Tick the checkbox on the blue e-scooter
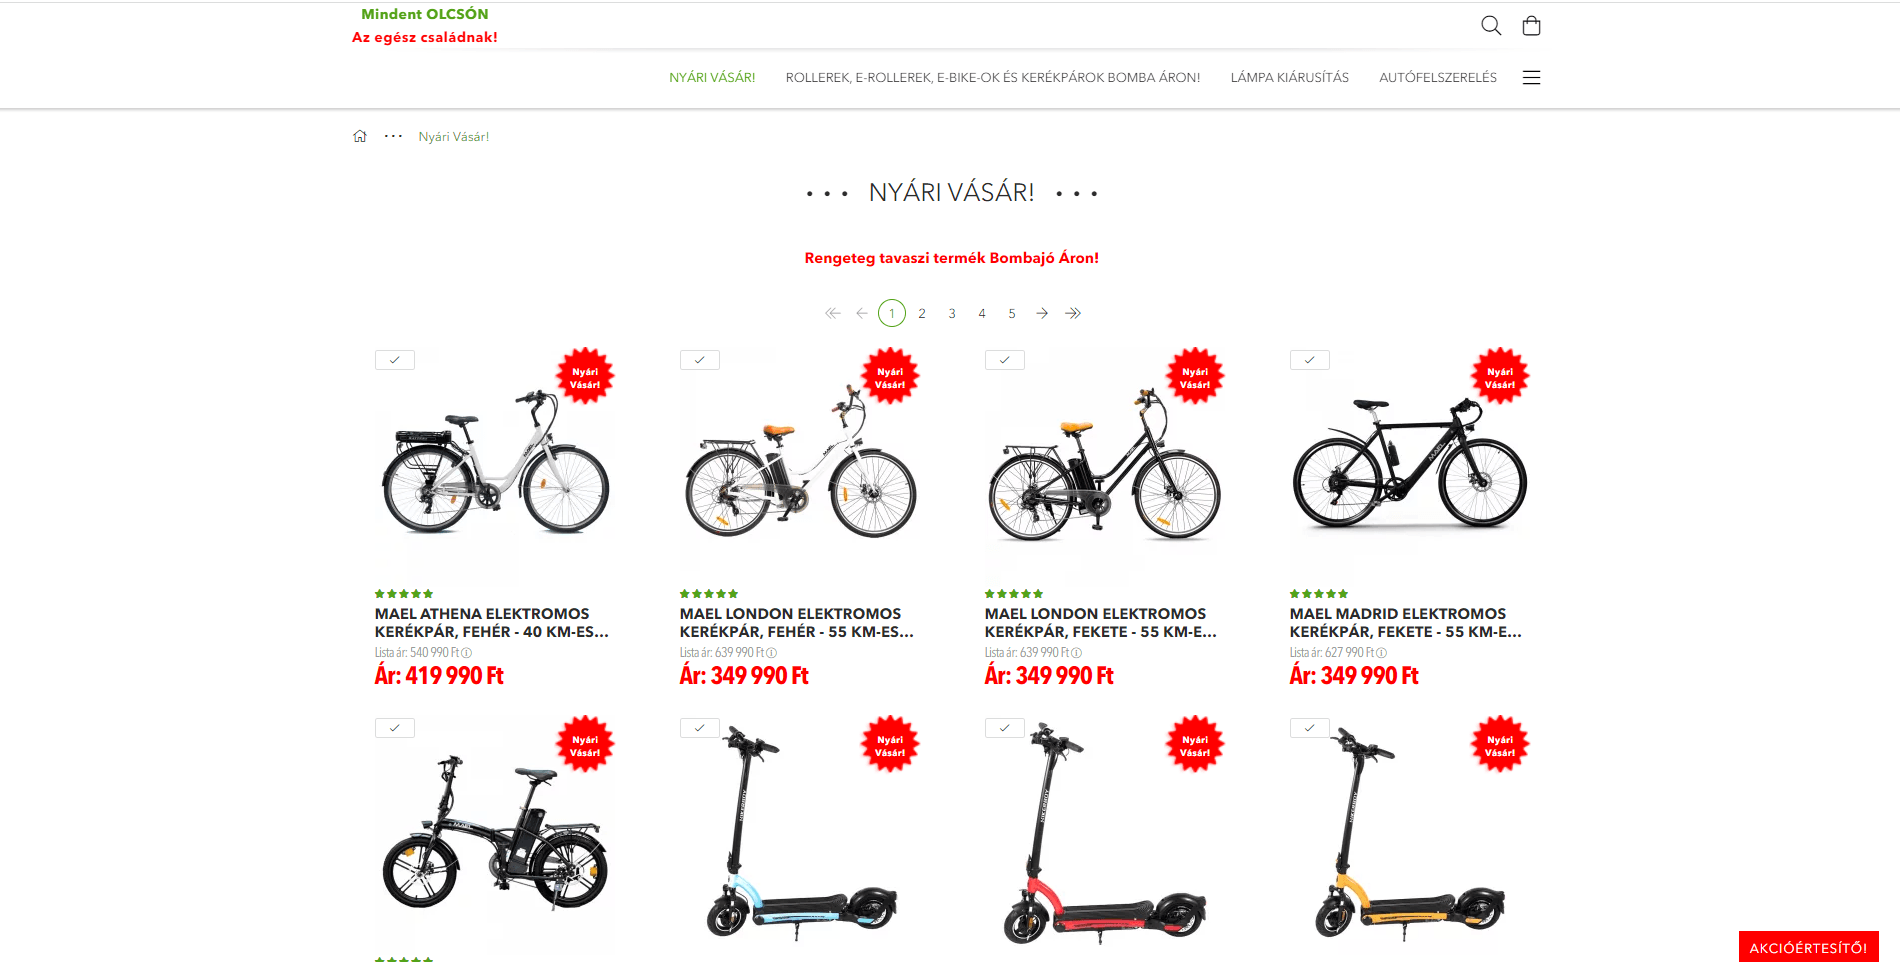The height and width of the screenshot is (962, 1900). (x=700, y=728)
